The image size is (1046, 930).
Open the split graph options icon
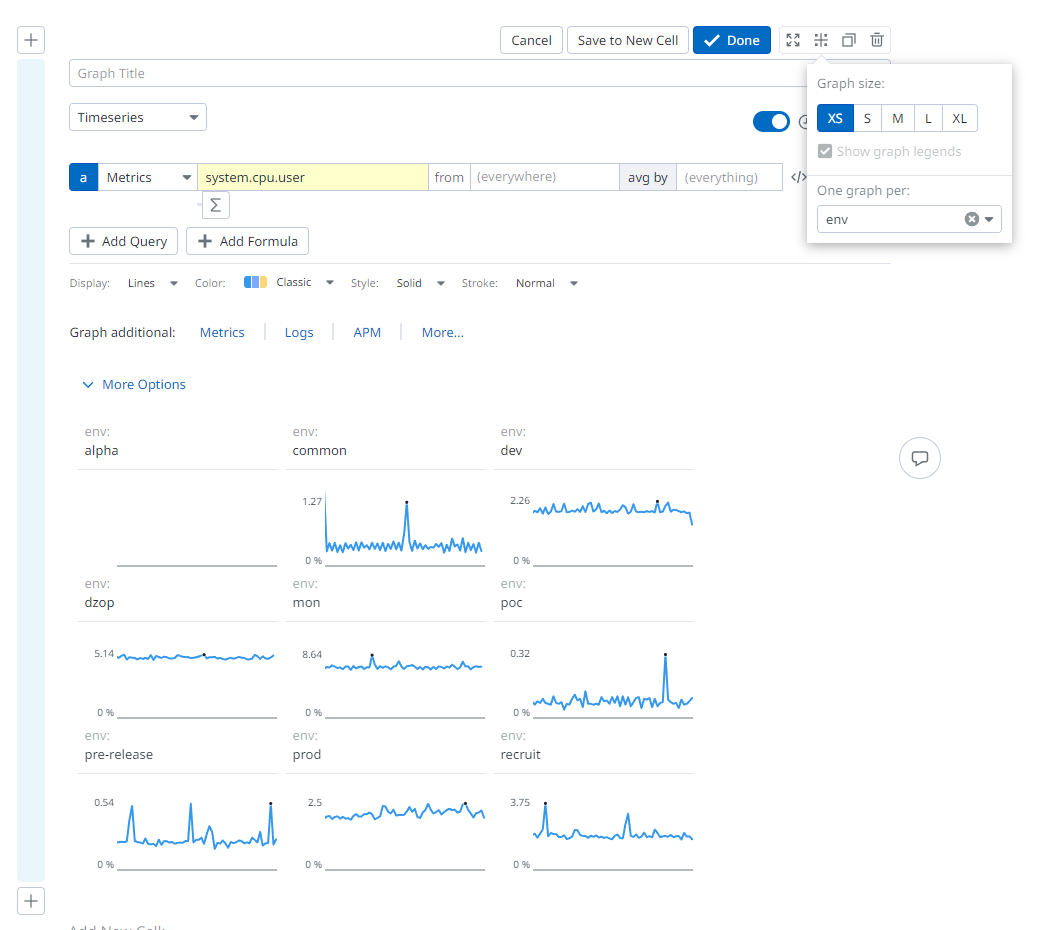tap(821, 40)
